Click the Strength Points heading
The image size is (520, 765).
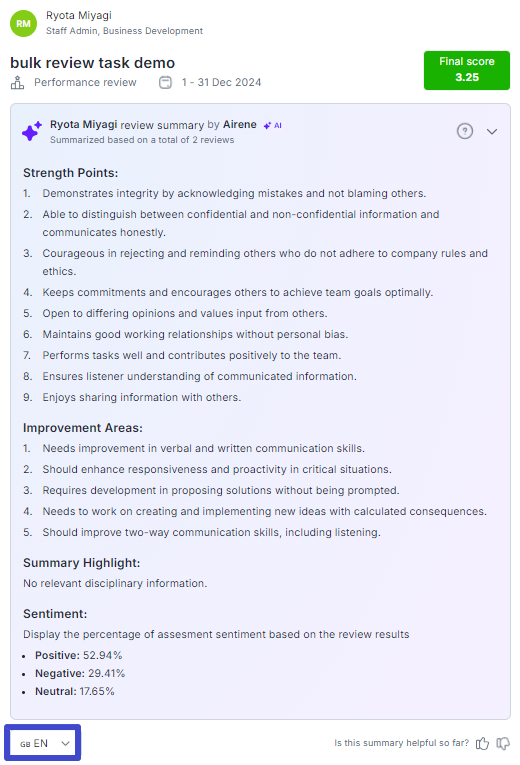(x=71, y=173)
